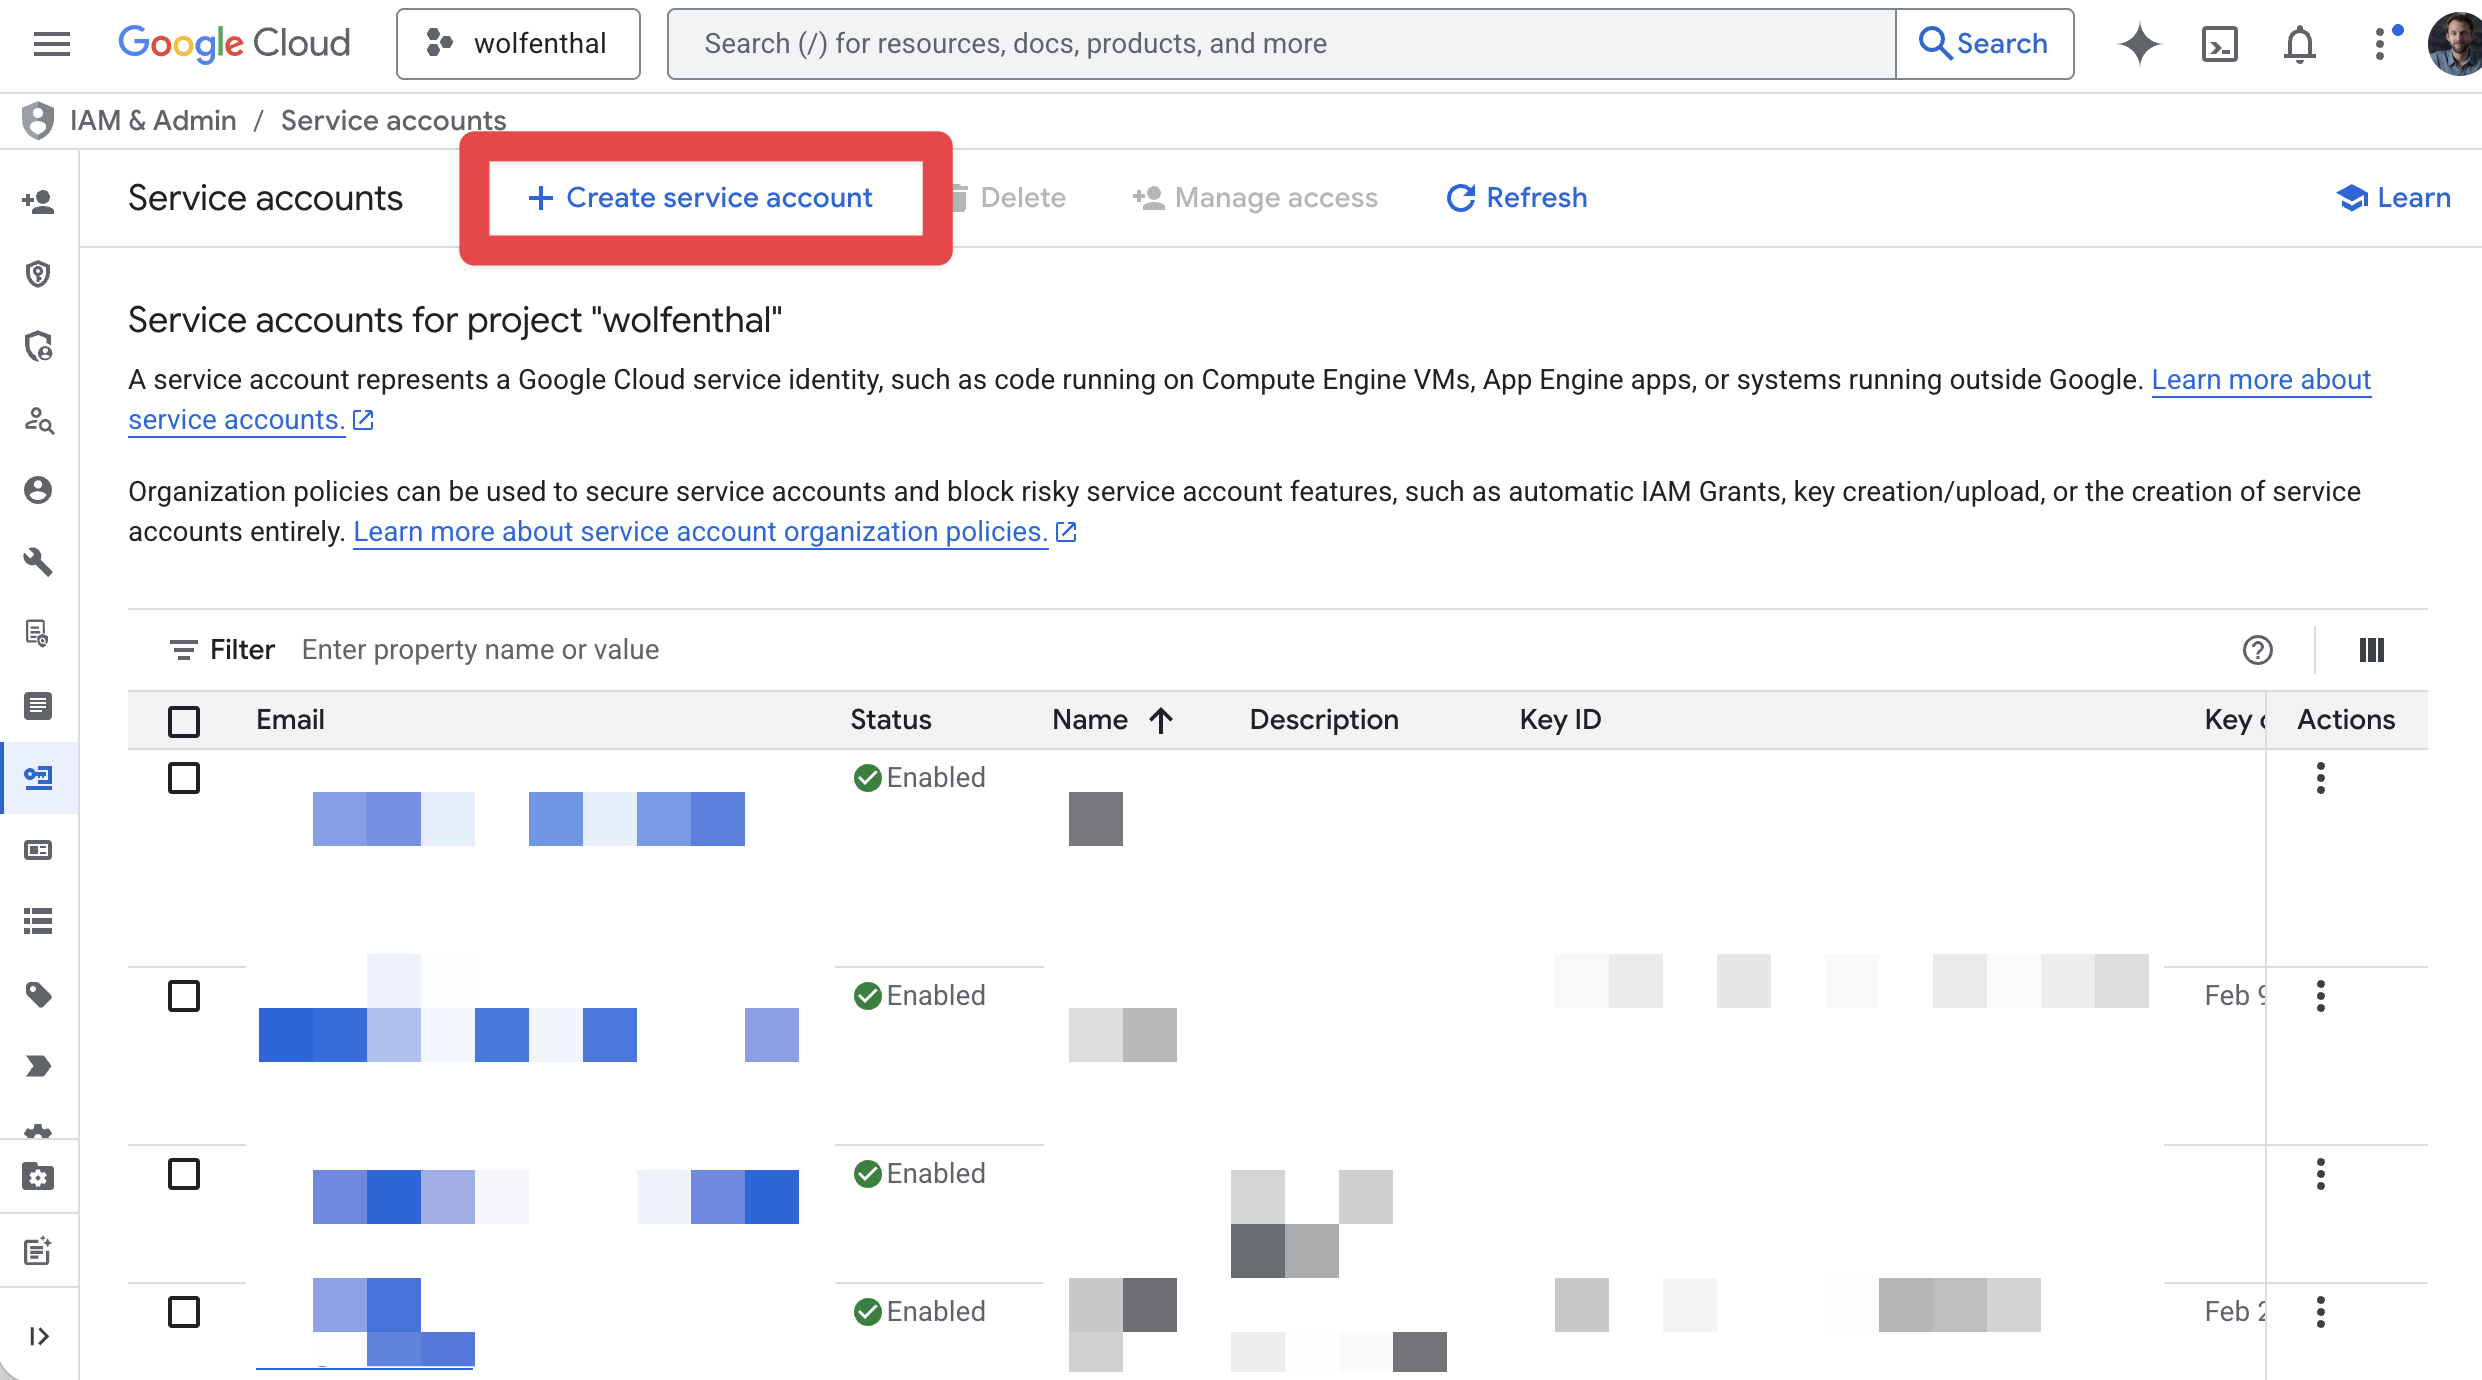Toggle the select-all checkbox in header
Viewport: 2482px width, 1380px height.
184,721
